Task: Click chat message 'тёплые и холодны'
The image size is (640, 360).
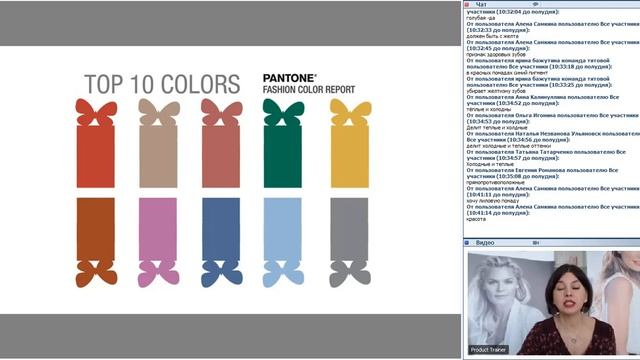Action: coord(489,109)
